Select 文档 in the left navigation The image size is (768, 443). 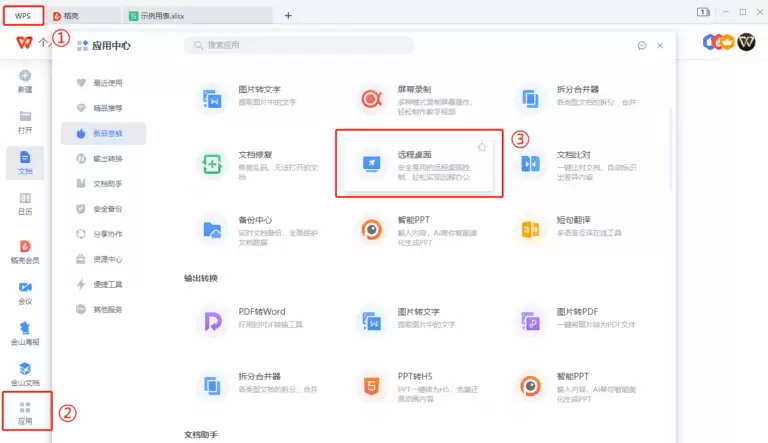[25, 163]
